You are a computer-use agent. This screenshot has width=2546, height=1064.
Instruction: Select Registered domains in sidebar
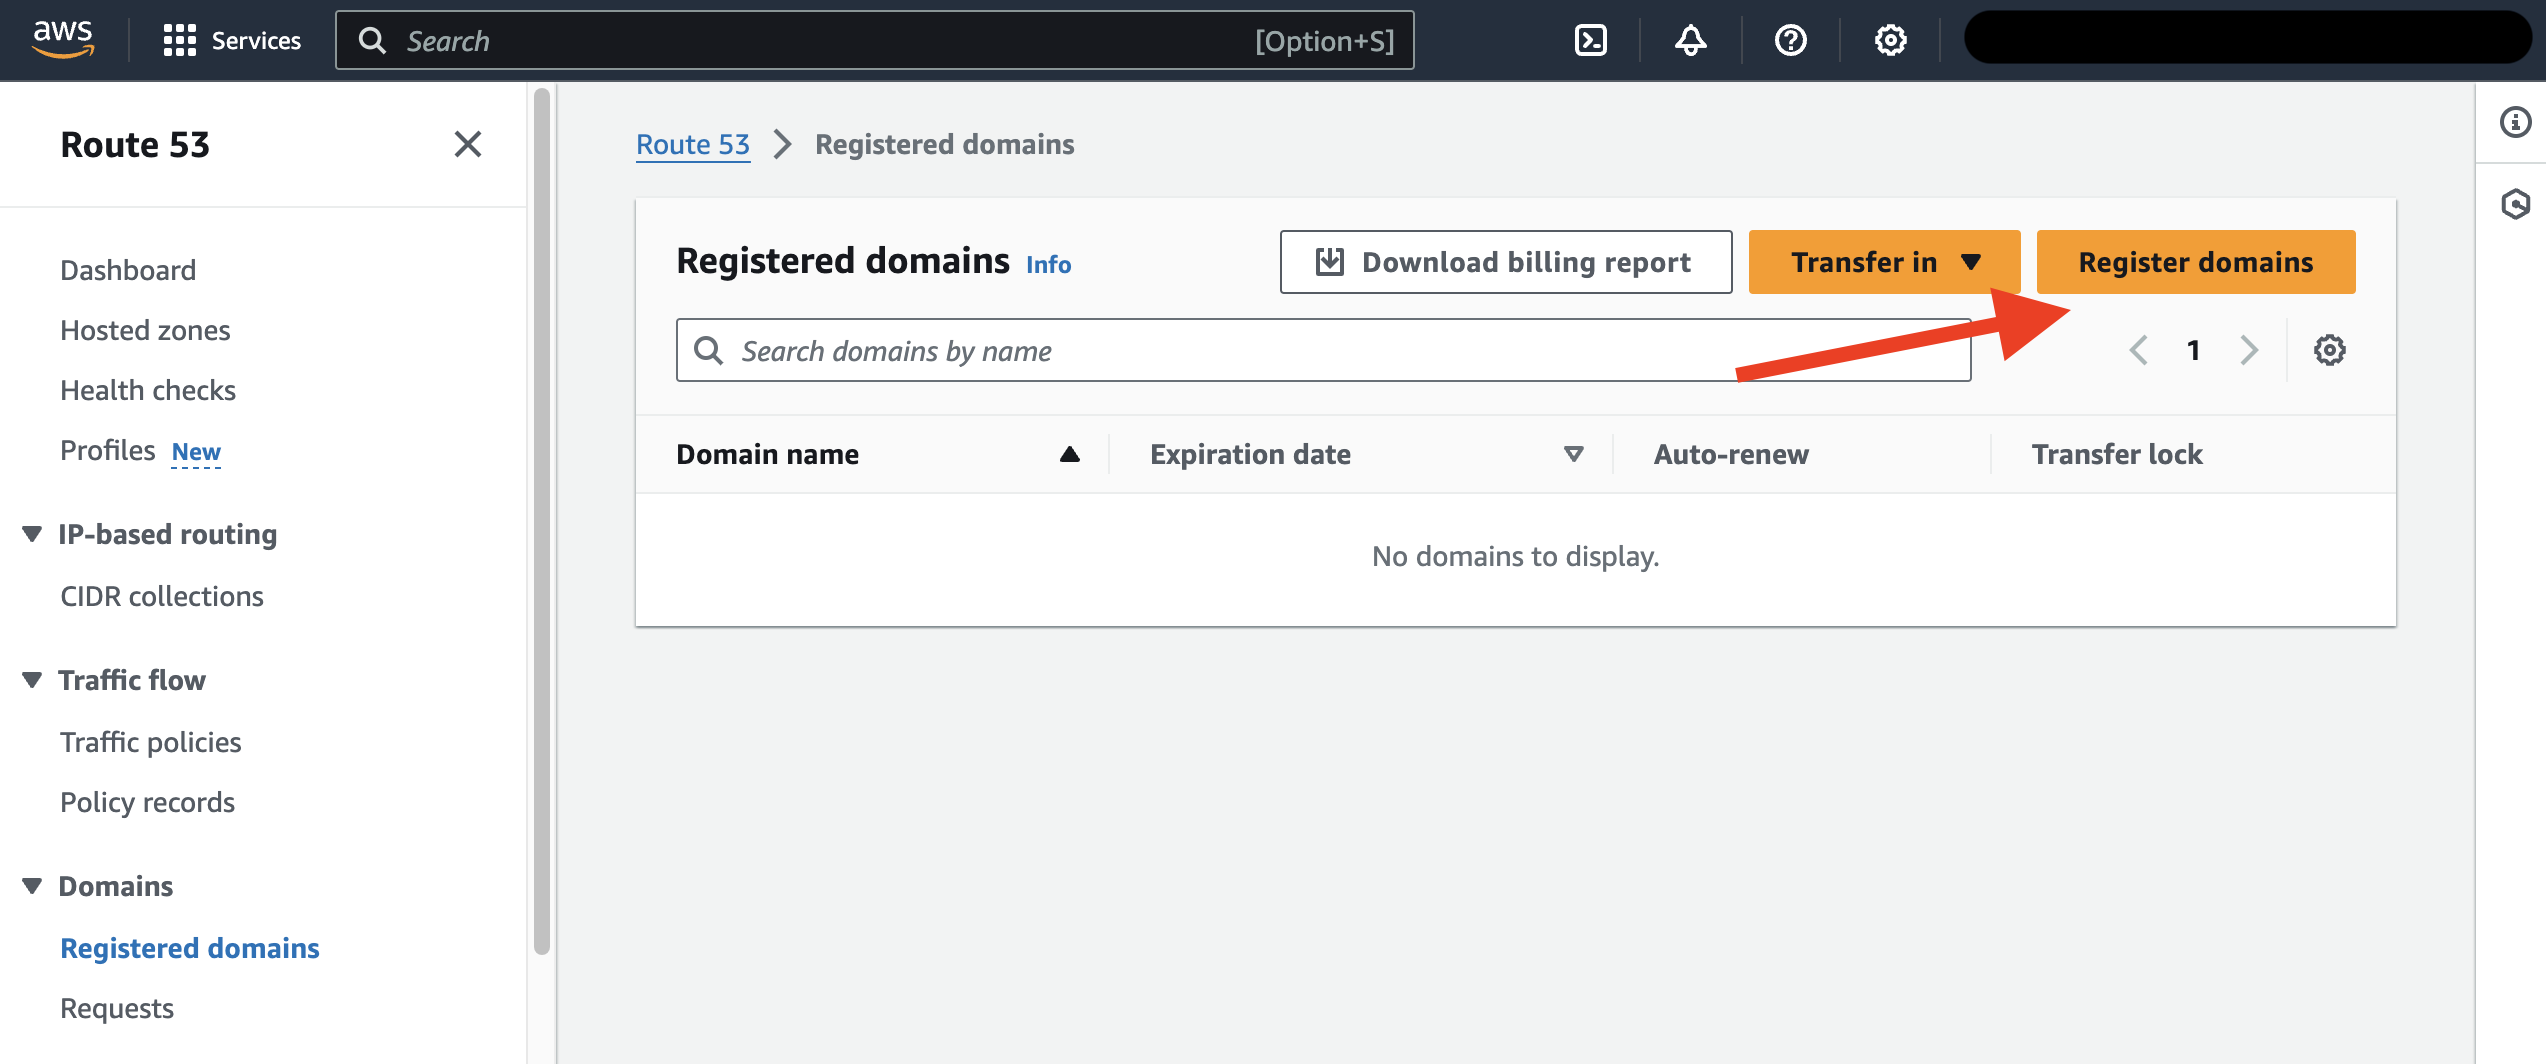(190, 948)
